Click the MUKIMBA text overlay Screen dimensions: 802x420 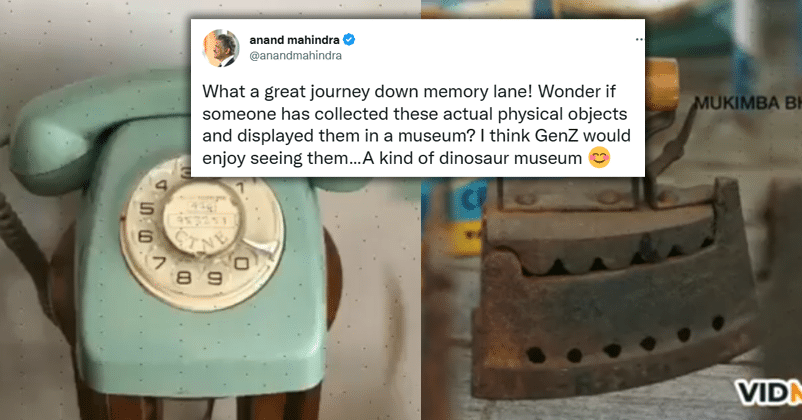point(748,103)
